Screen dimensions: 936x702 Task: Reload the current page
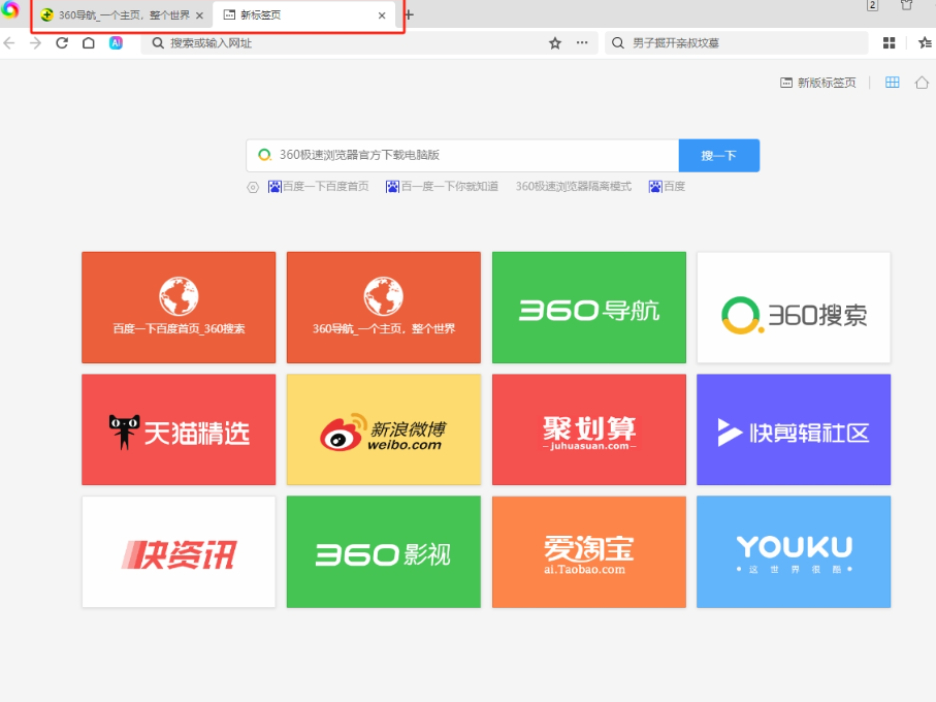[61, 43]
